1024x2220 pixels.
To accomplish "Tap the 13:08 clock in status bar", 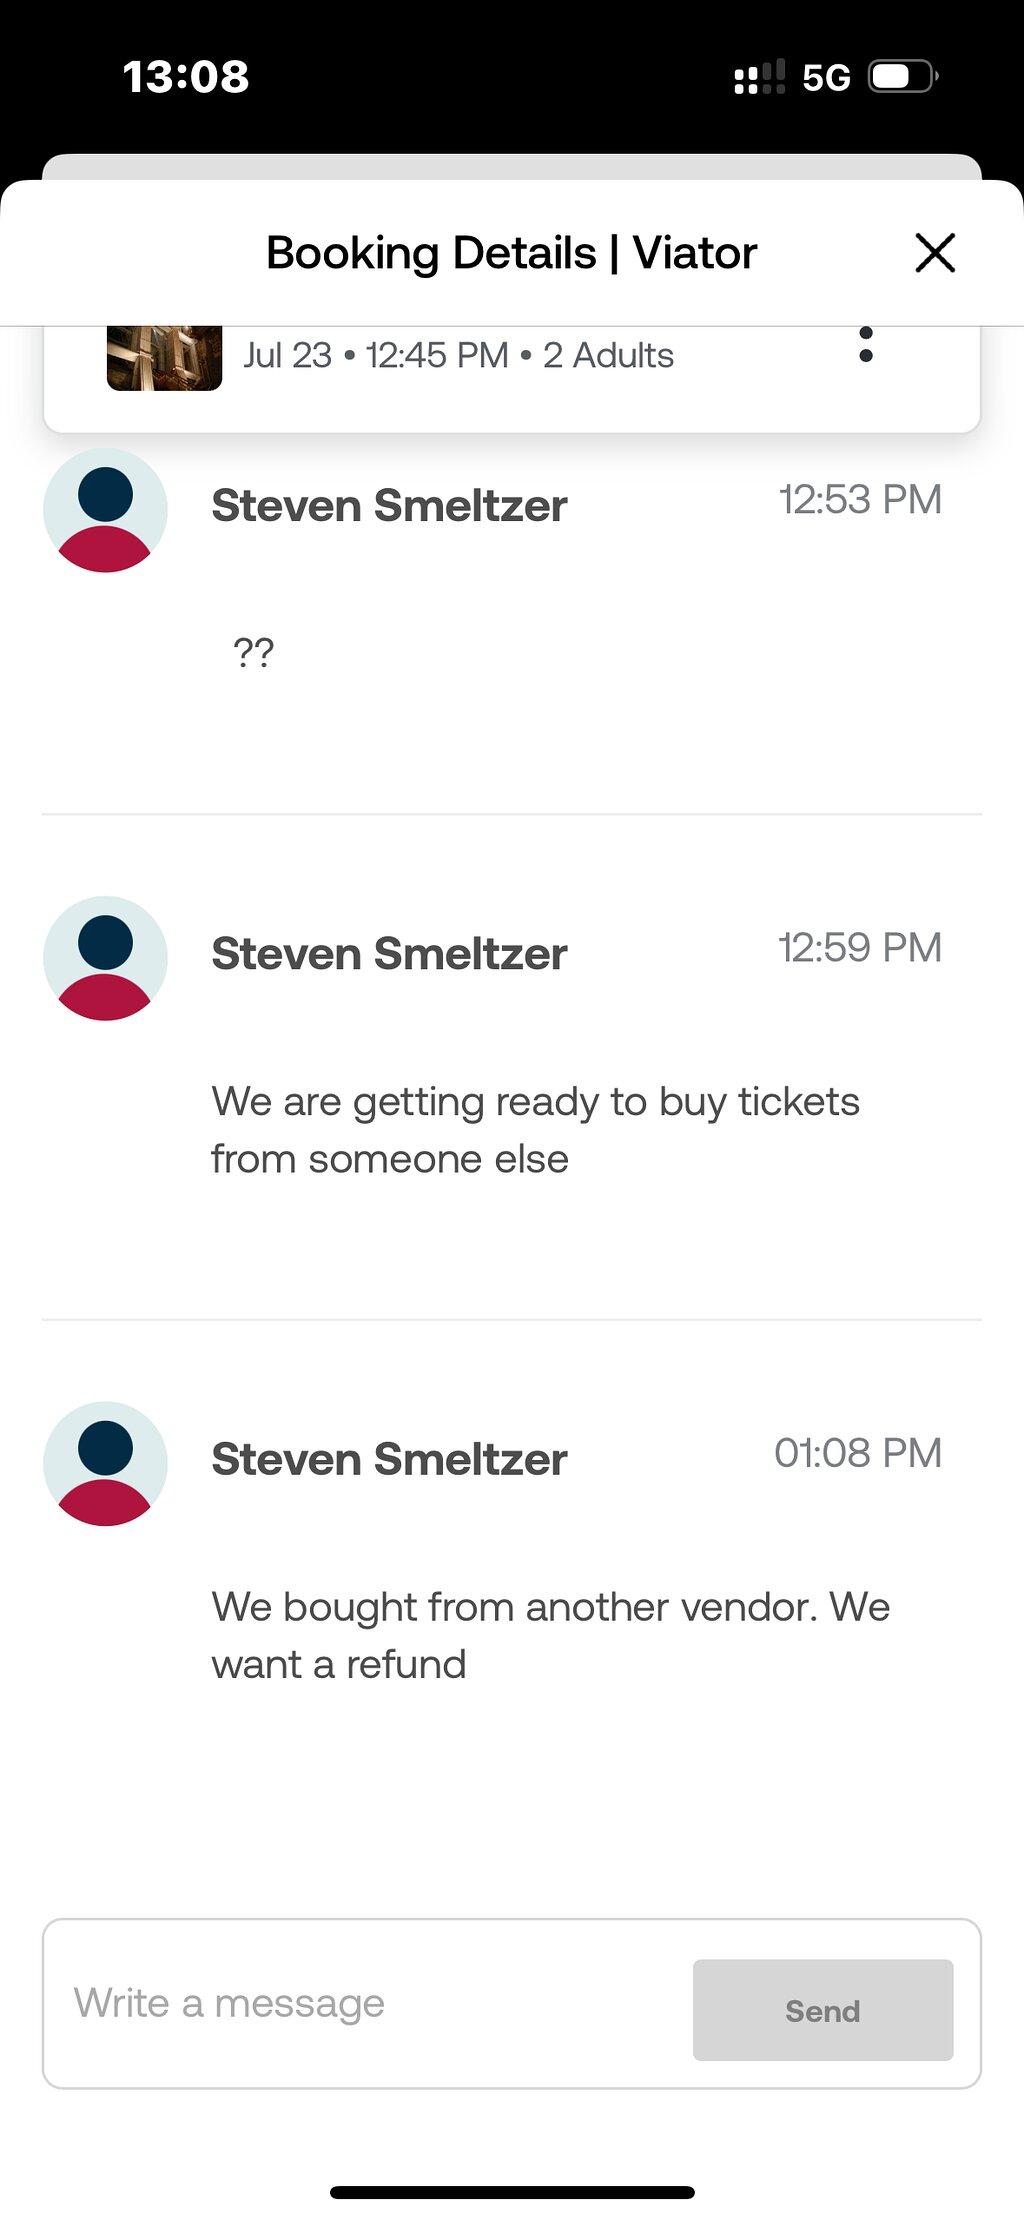I will pos(186,76).
